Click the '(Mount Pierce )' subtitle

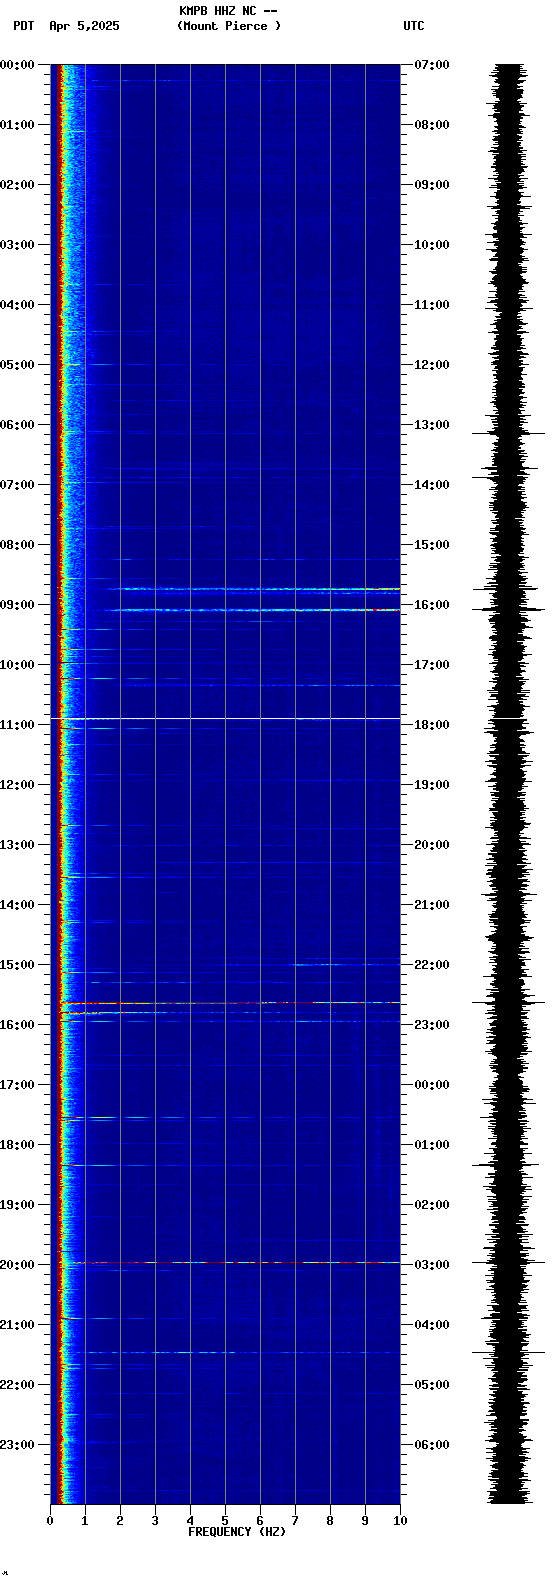pos(229,26)
